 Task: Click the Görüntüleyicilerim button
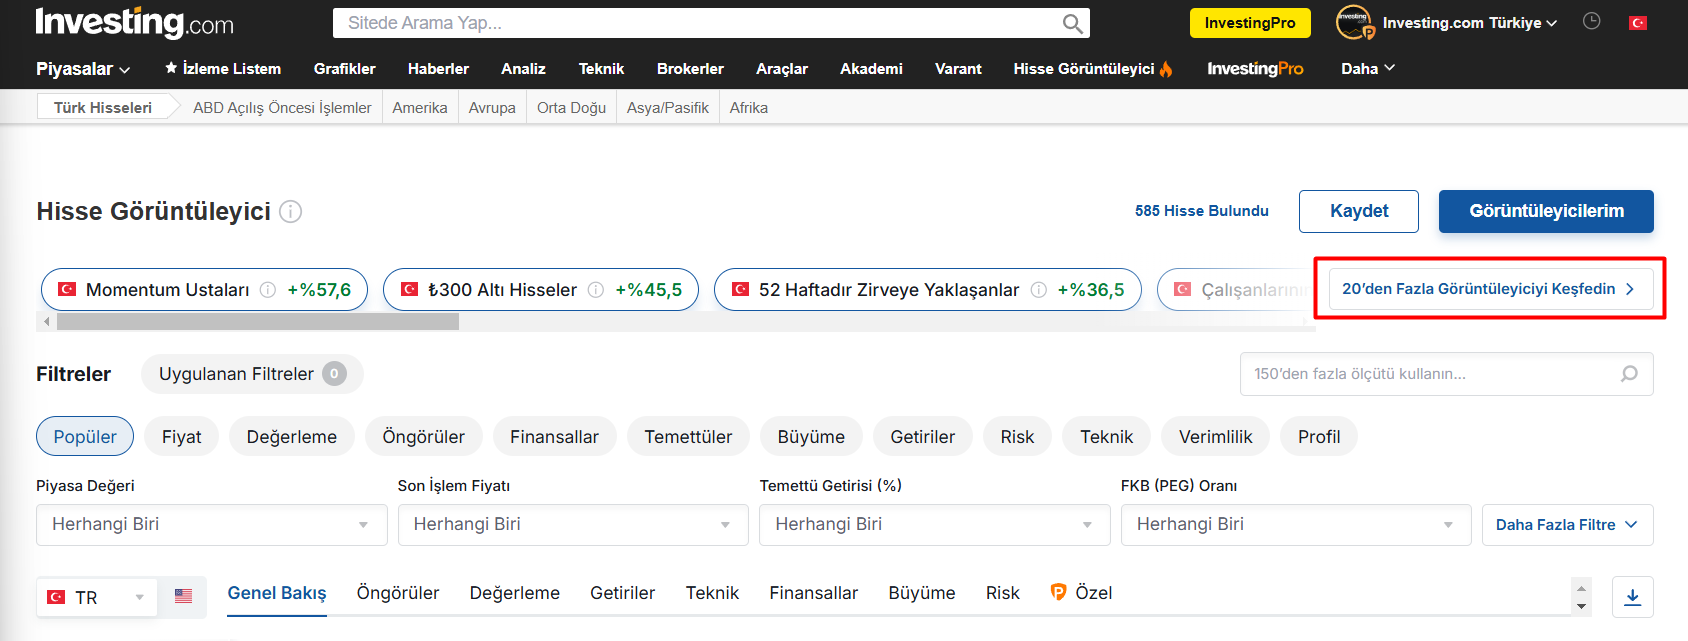(x=1546, y=211)
